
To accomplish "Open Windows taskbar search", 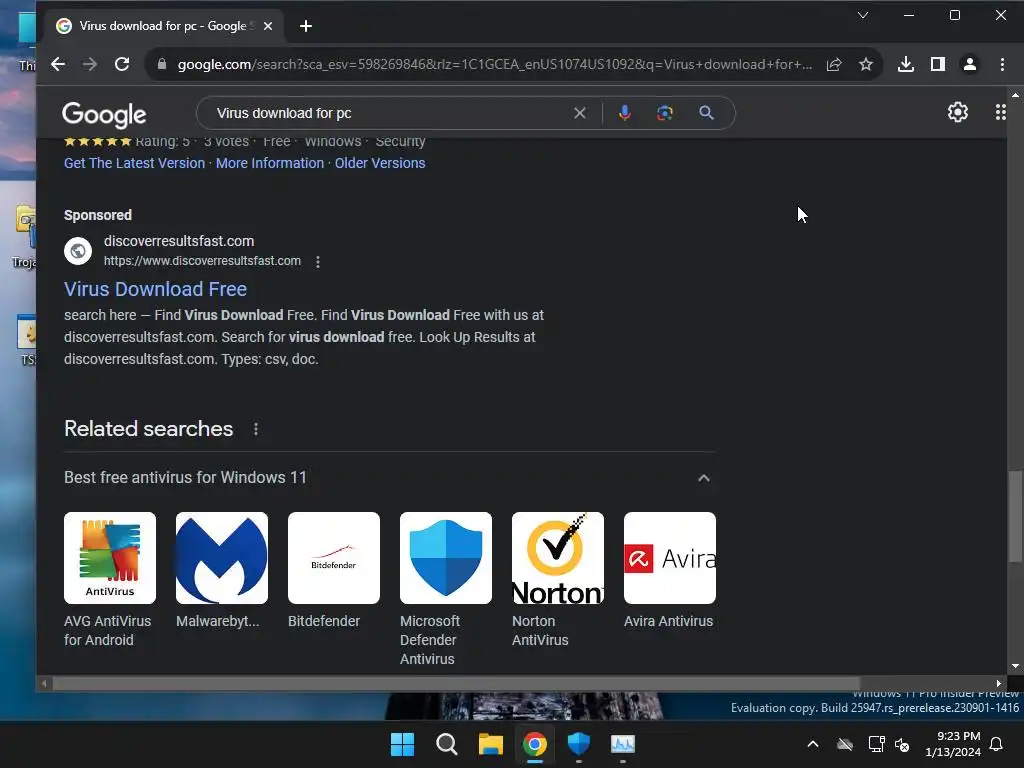I will (x=447, y=744).
